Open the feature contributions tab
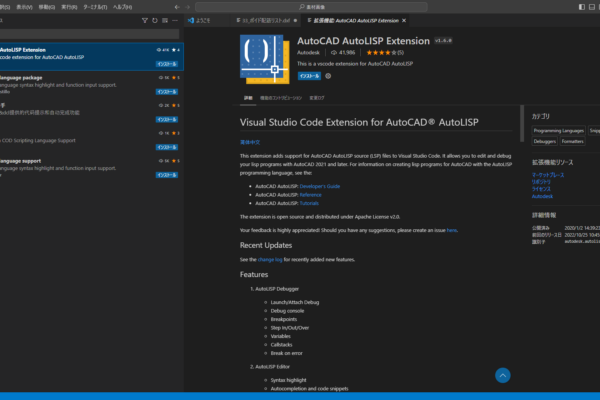This screenshot has height=400, width=600. pyautogui.click(x=281, y=98)
